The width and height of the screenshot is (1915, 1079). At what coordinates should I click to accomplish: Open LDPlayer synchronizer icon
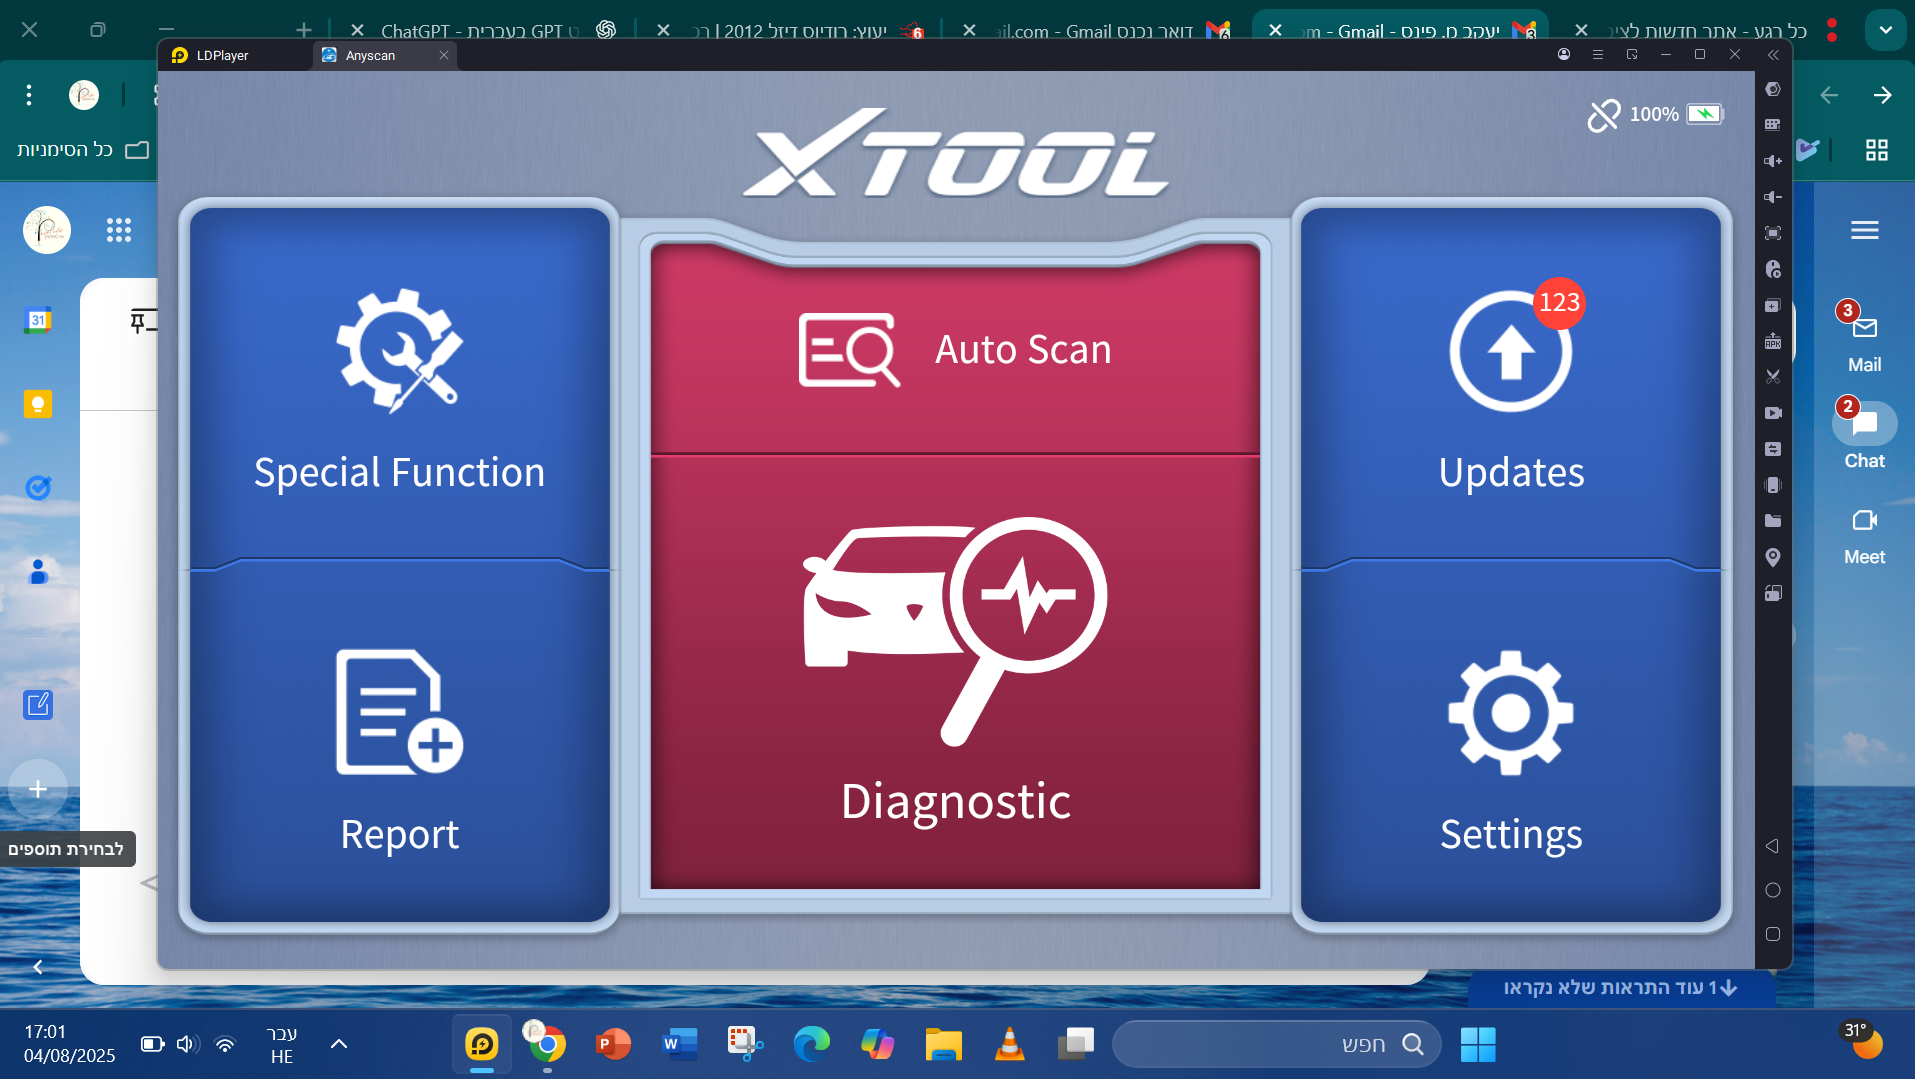tap(1773, 449)
